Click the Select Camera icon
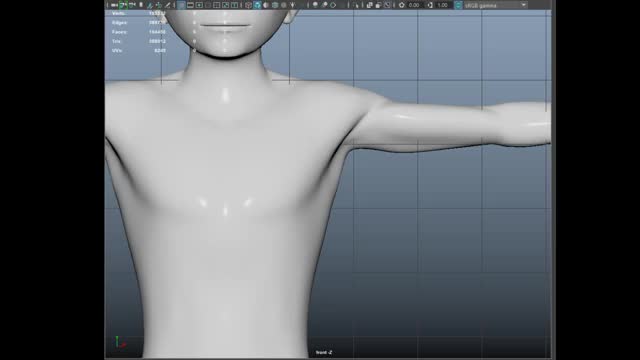The width and height of the screenshot is (640, 360). [115, 5]
